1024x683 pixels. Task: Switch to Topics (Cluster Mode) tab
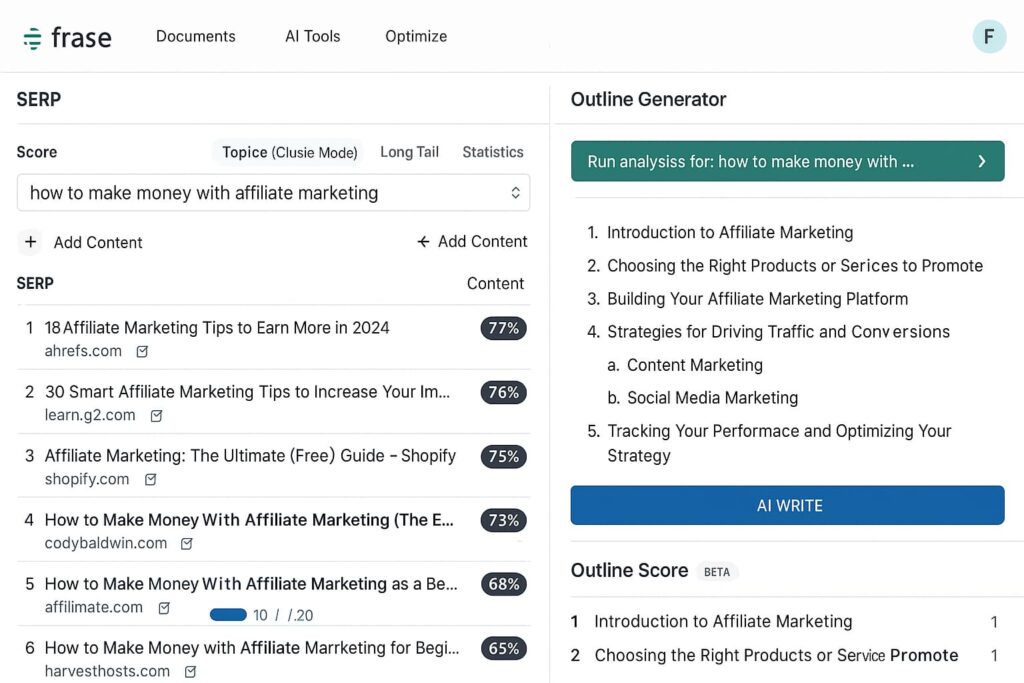289,152
